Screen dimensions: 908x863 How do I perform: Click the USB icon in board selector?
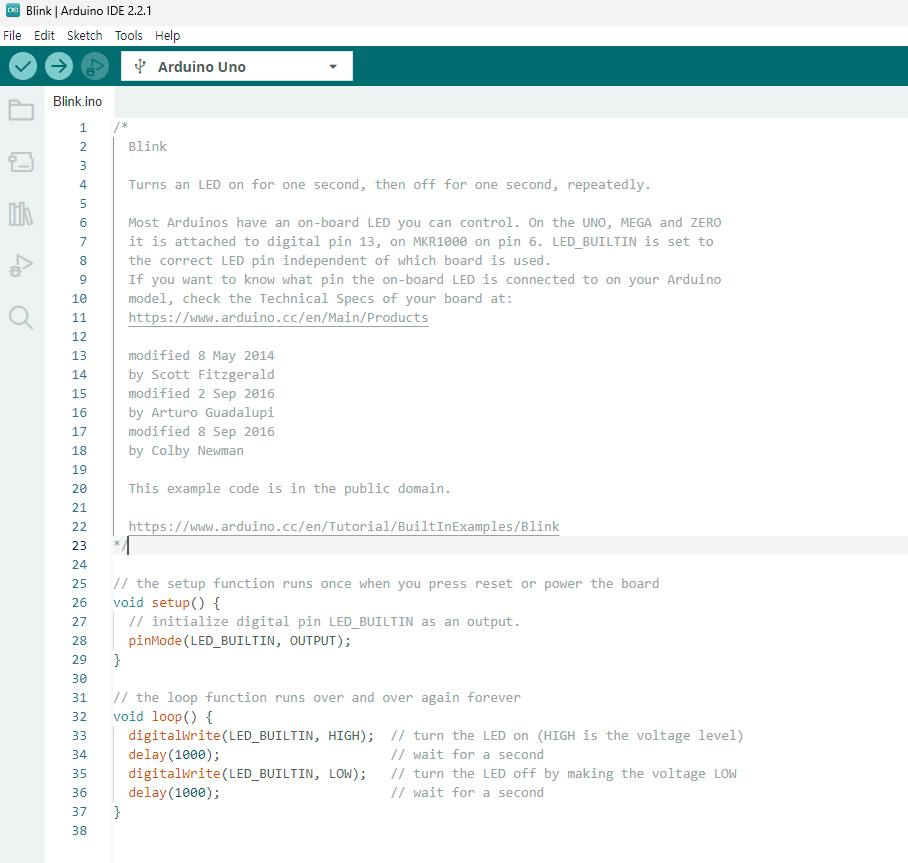point(140,67)
